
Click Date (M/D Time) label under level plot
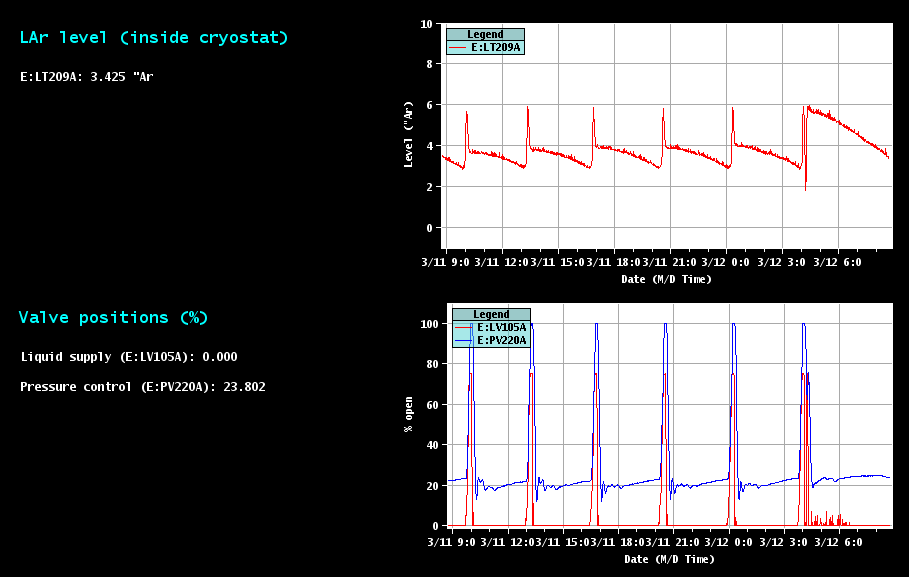666,279
